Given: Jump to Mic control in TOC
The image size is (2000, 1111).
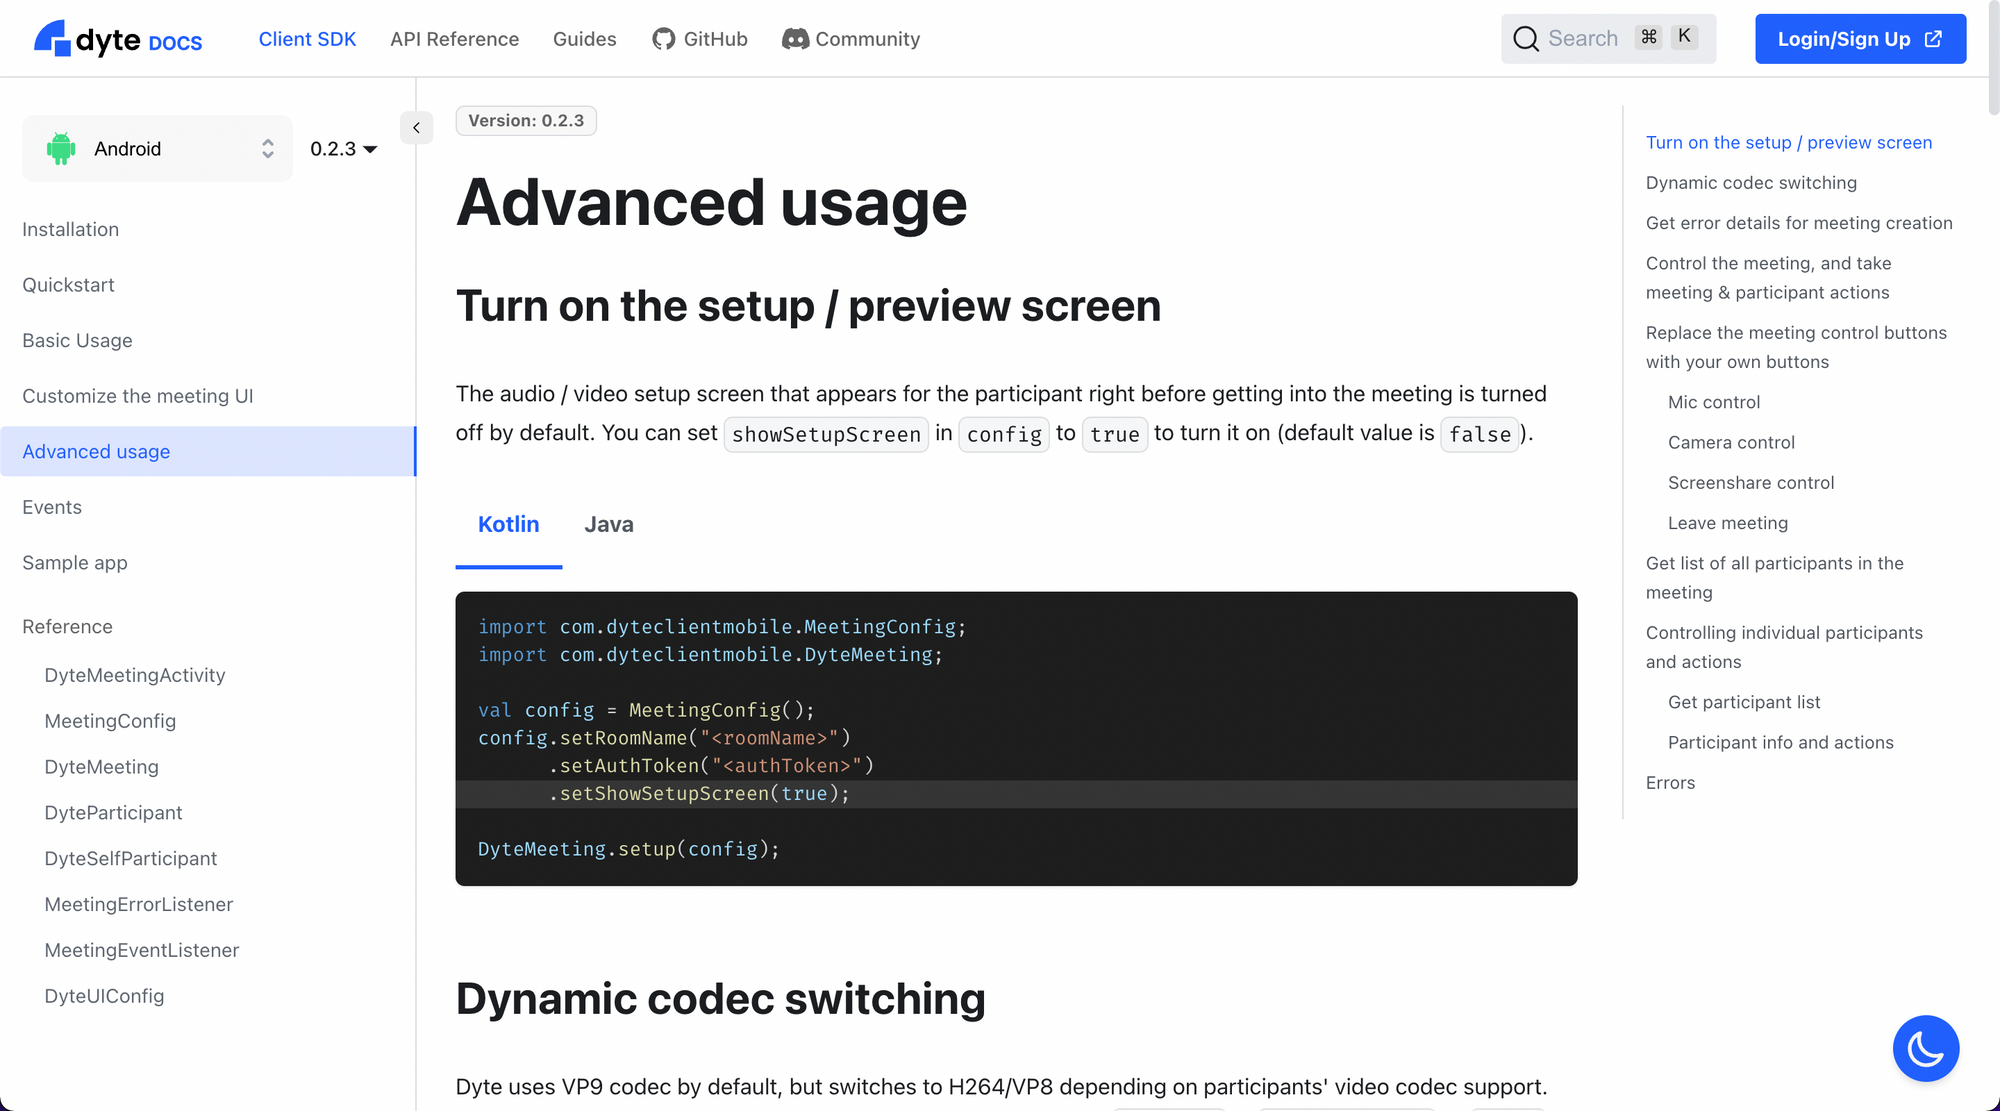Looking at the screenshot, I should point(1713,402).
